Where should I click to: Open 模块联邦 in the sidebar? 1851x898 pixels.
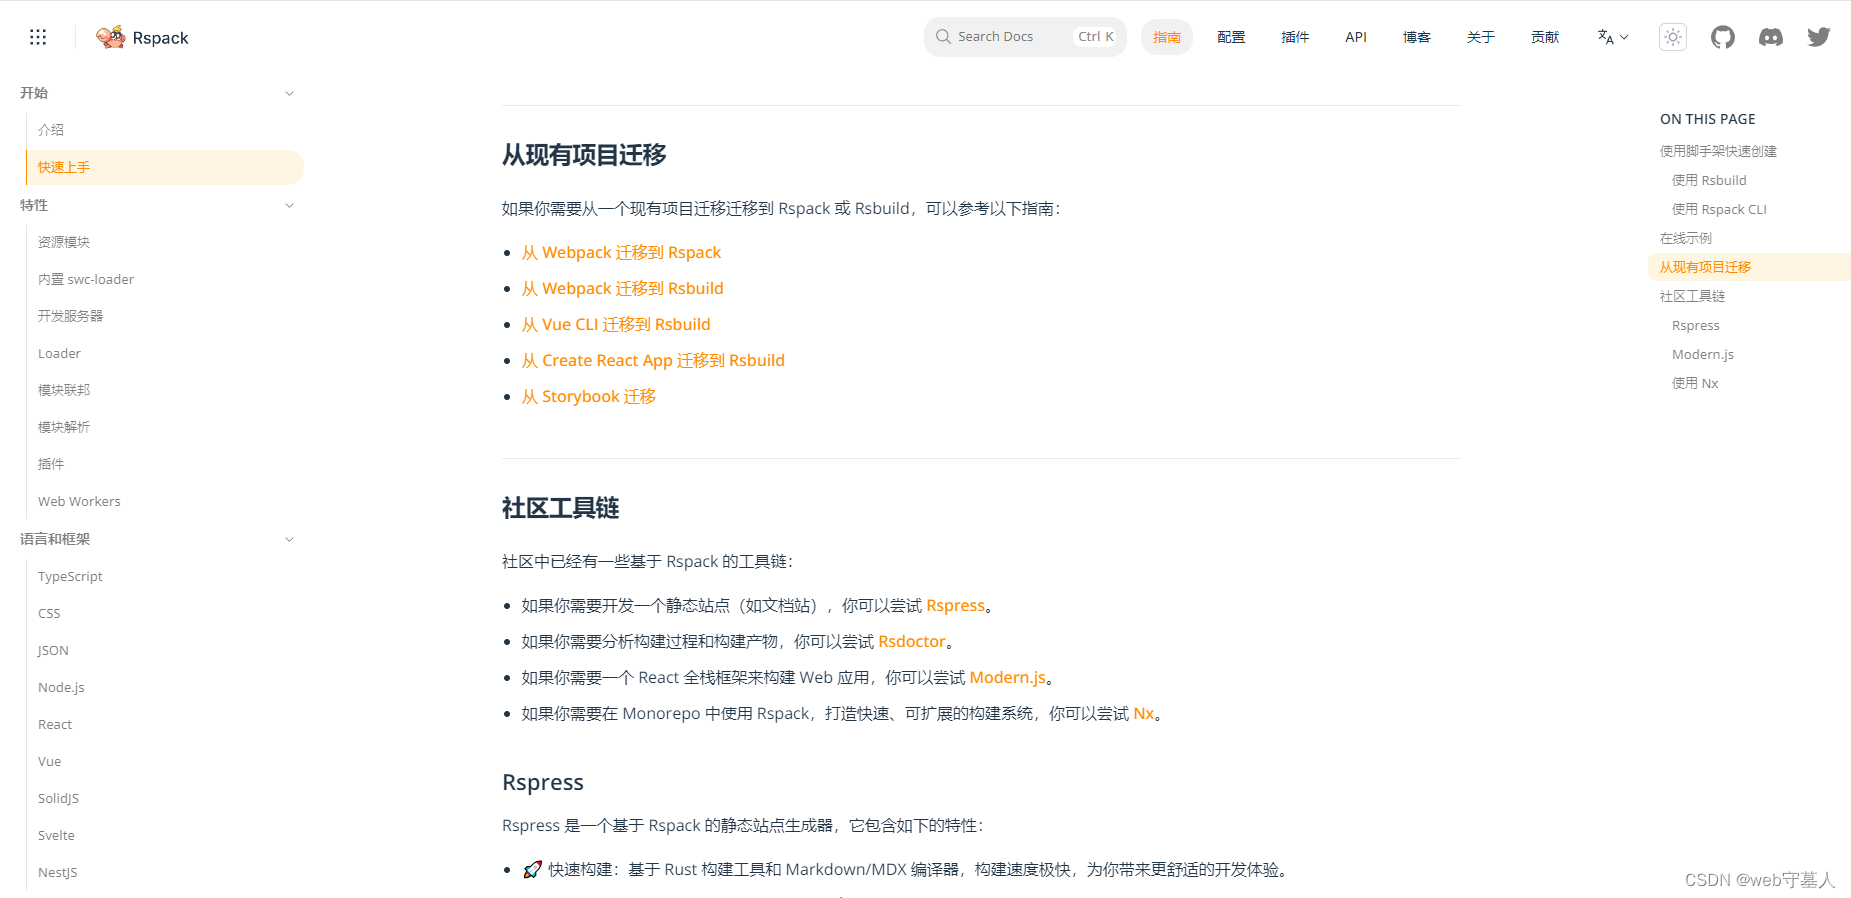(64, 390)
